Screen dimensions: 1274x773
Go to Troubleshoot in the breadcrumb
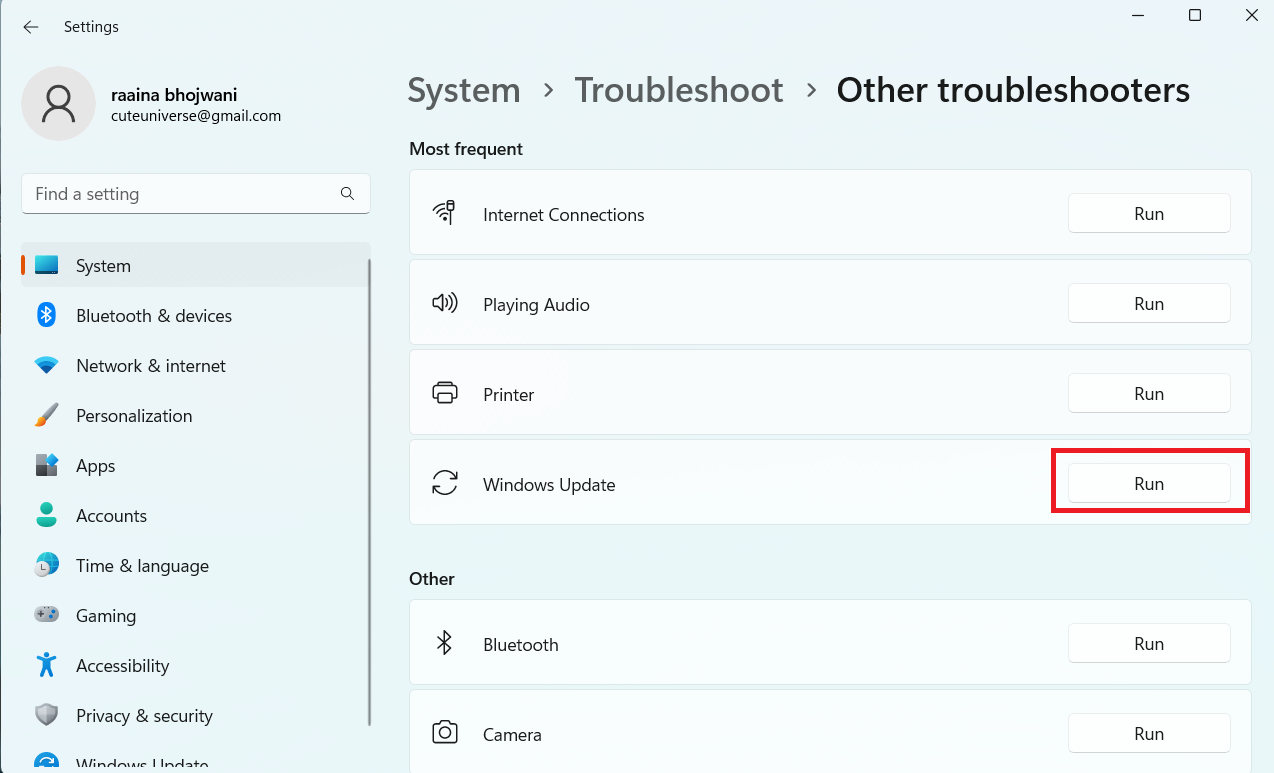click(x=678, y=90)
